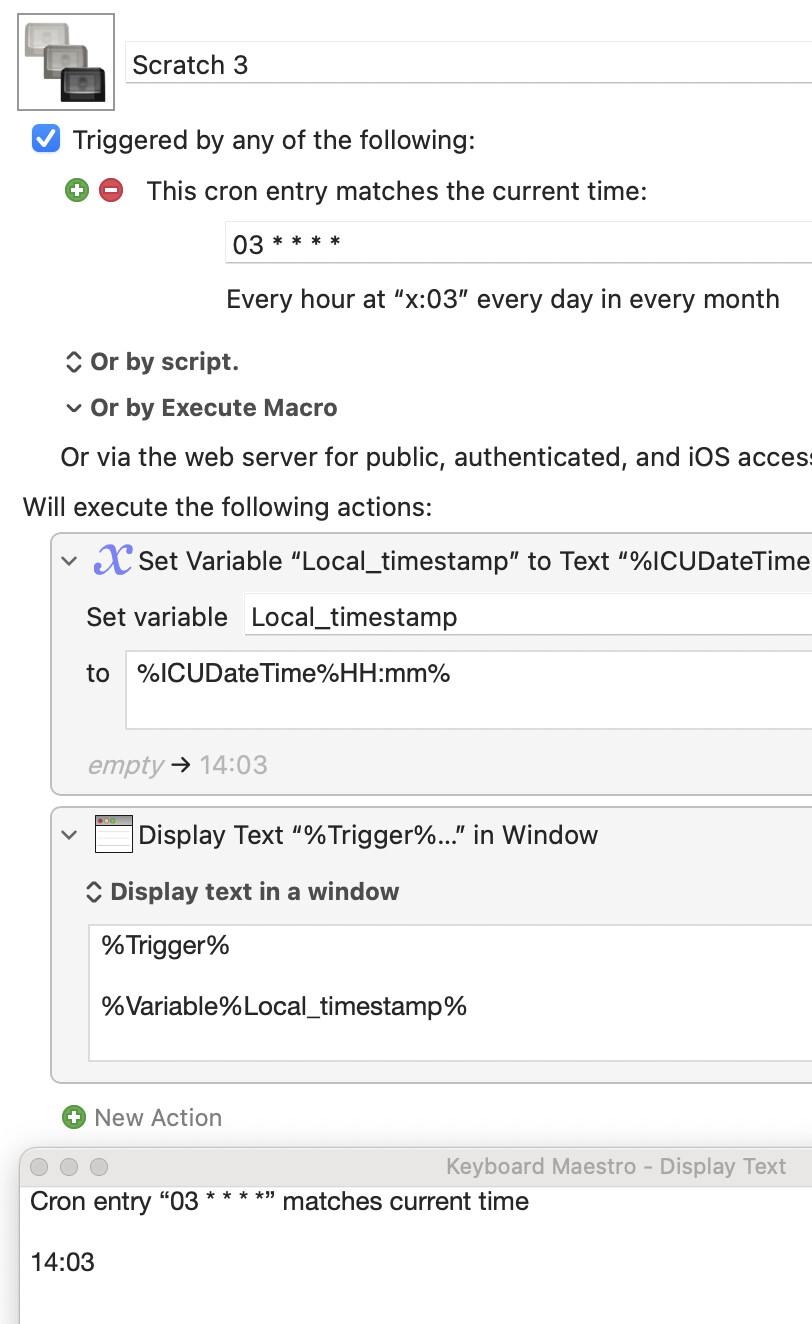The width and height of the screenshot is (812, 1324).
Task: Click the green add trigger button
Action: [x=77, y=190]
